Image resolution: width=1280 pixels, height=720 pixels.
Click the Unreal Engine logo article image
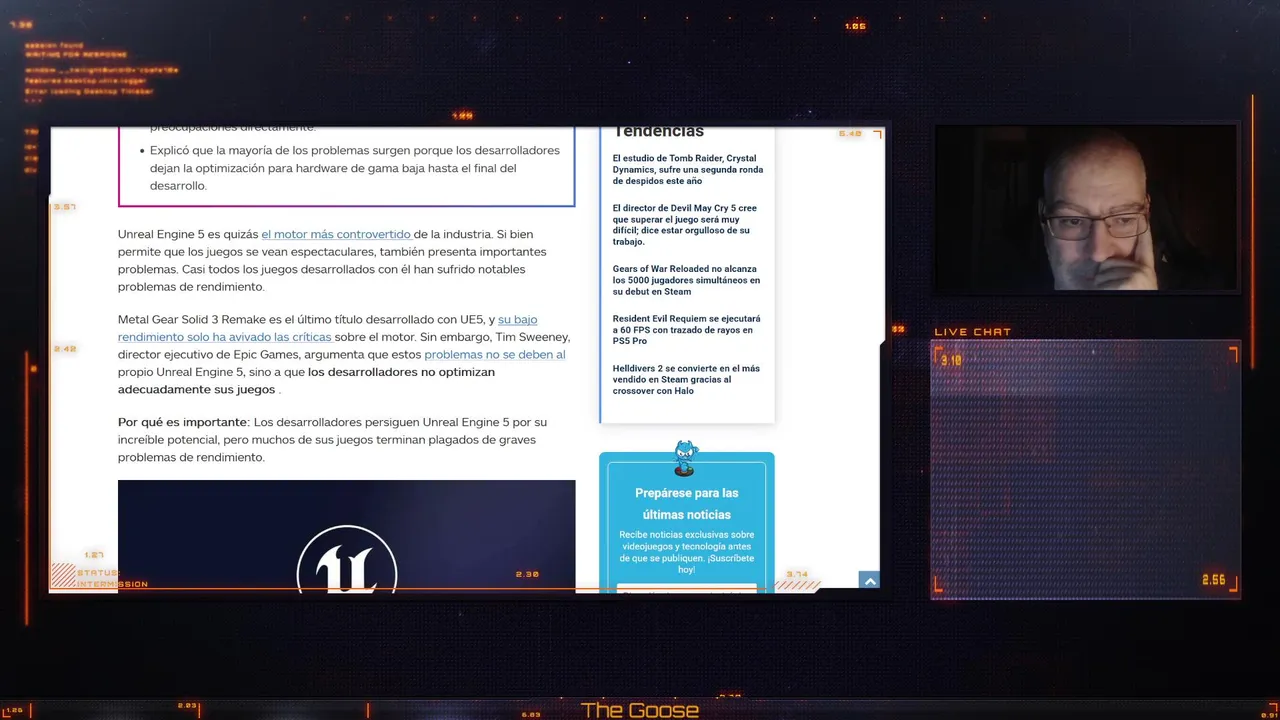pyautogui.click(x=346, y=536)
